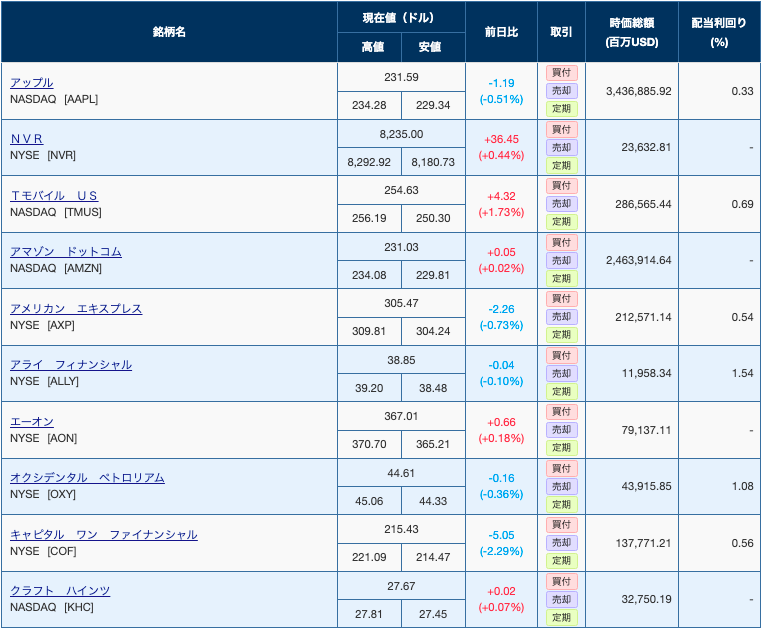Click 売却 button for NVR
The image size is (761, 630).
(x=562, y=148)
